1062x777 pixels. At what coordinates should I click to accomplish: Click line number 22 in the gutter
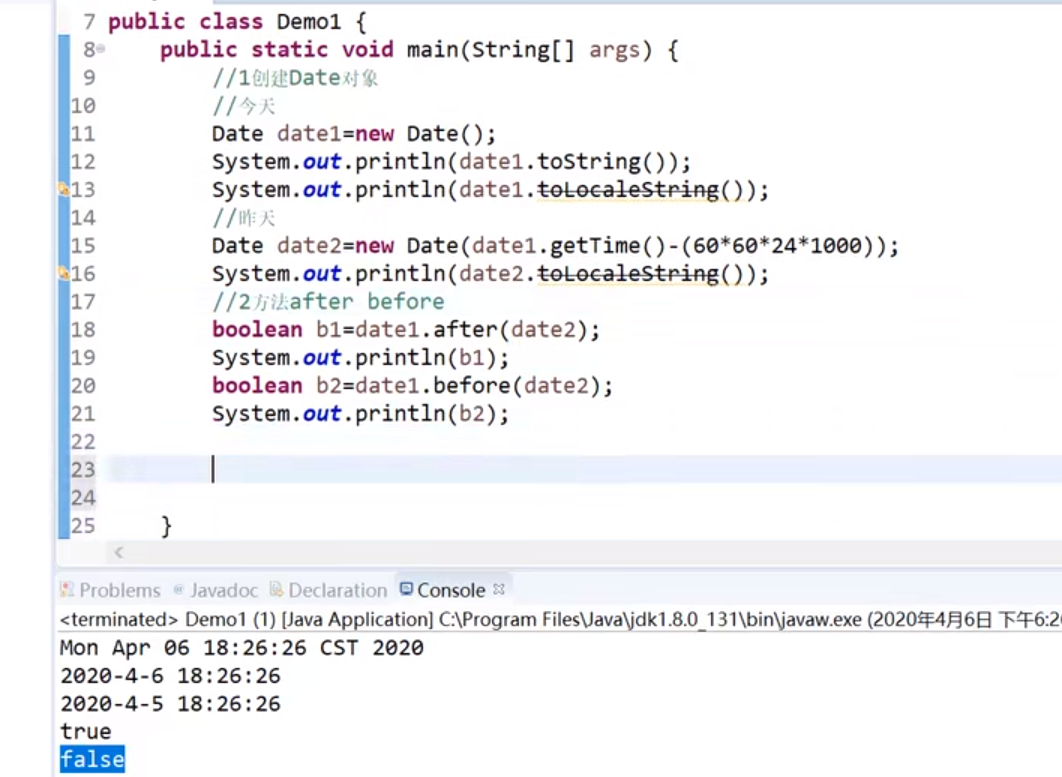click(83, 442)
